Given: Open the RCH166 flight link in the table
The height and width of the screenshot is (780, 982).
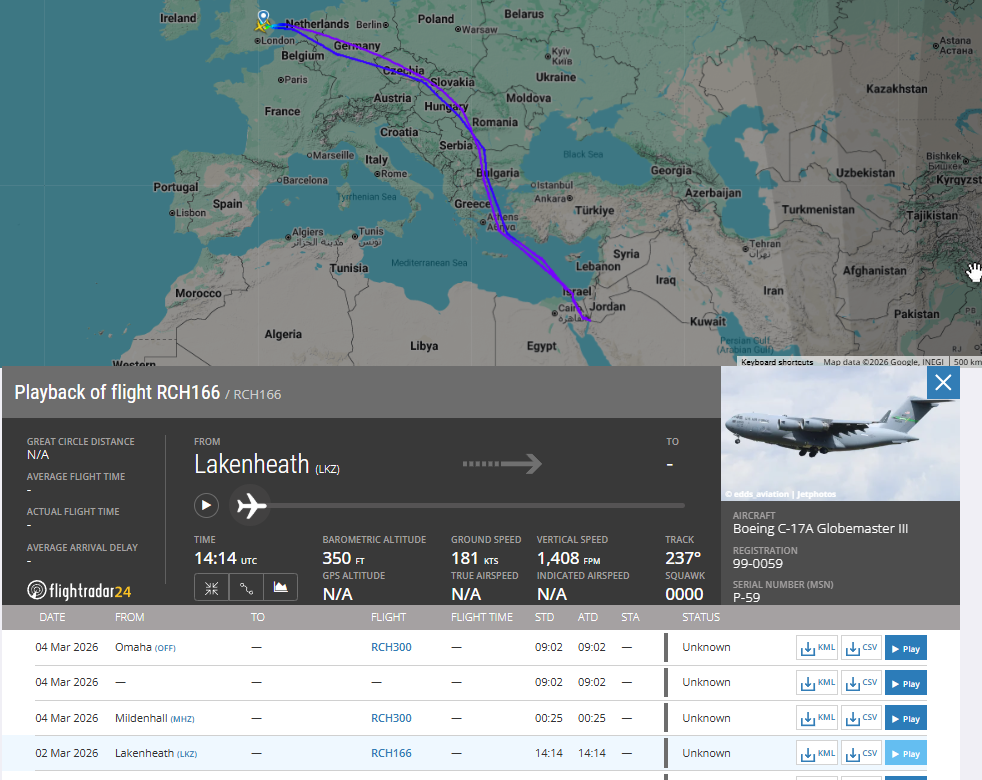Looking at the screenshot, I should [x=391, y=753].
